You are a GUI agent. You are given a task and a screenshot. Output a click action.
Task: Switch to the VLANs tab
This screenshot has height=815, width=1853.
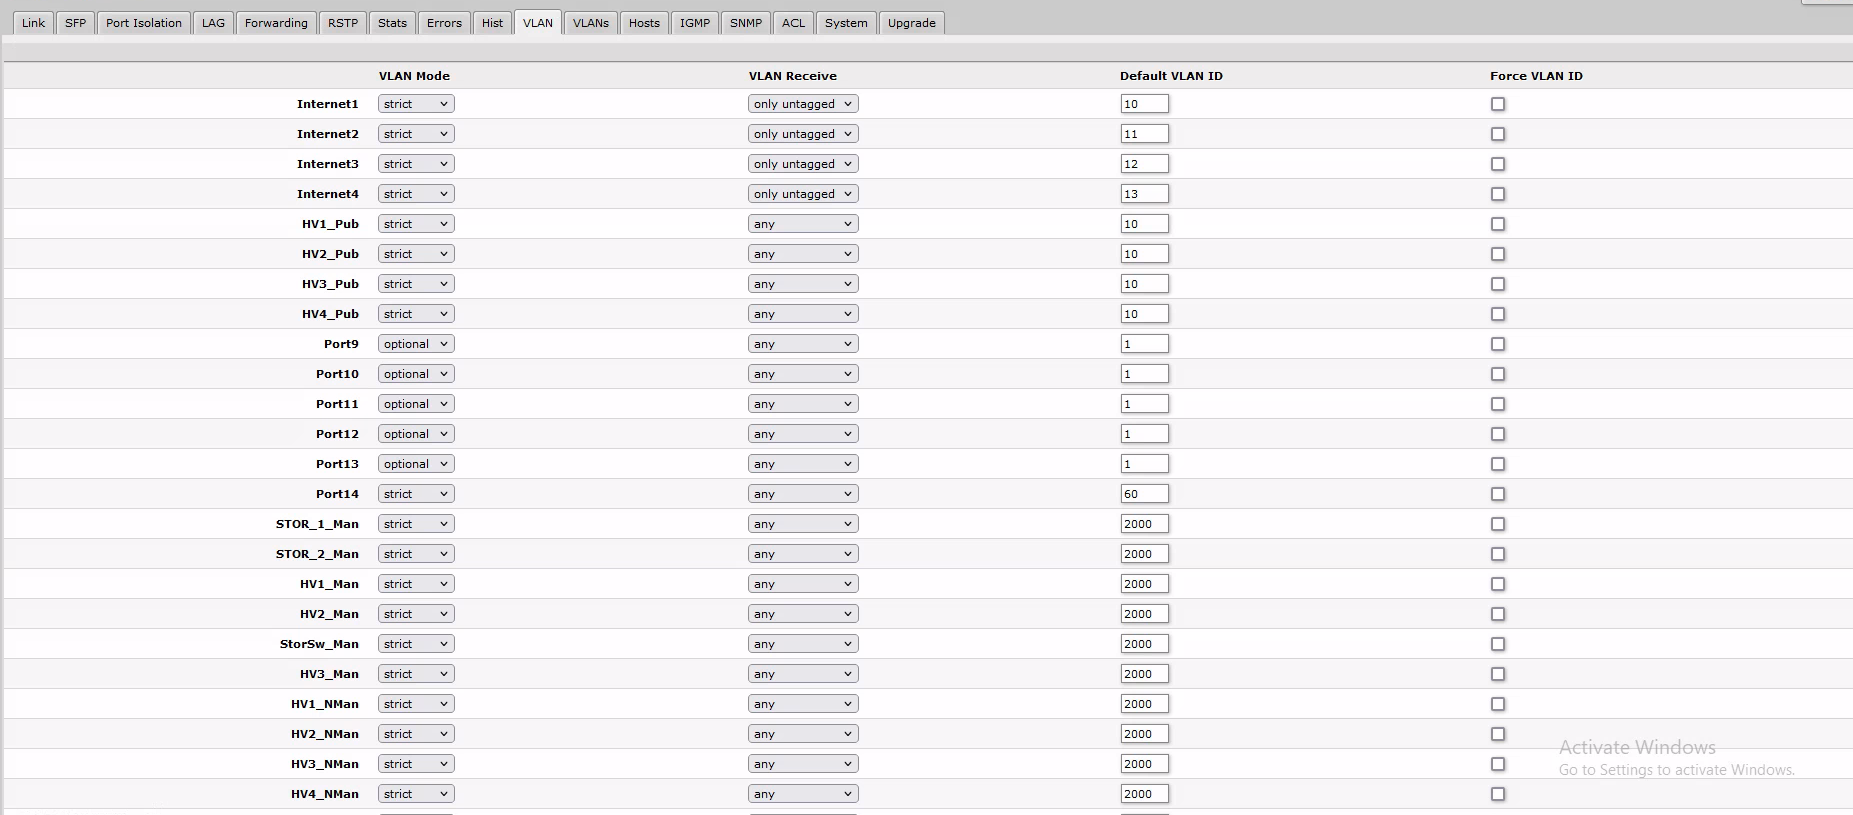(591, 23)
